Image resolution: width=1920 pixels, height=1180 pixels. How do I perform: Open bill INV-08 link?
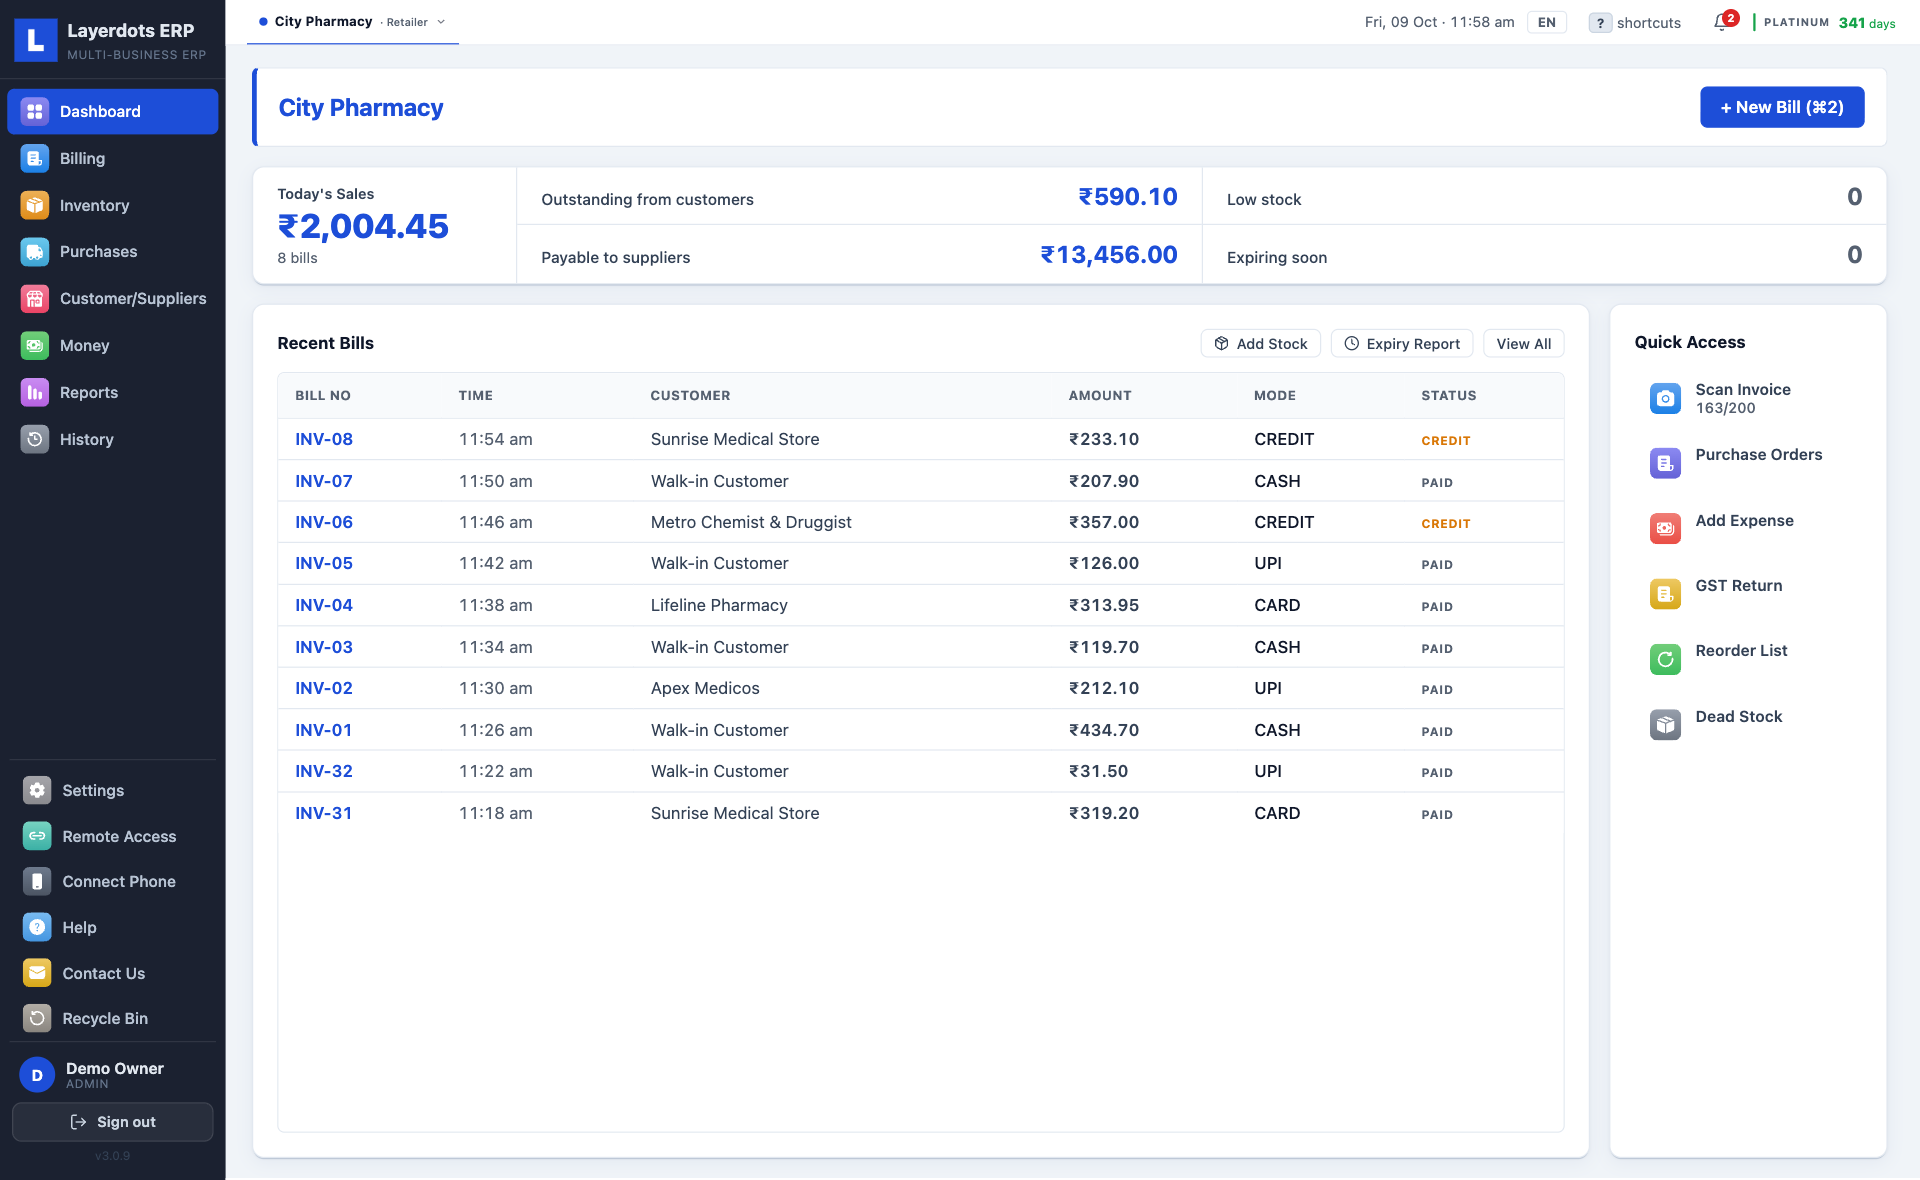(324, 439)
